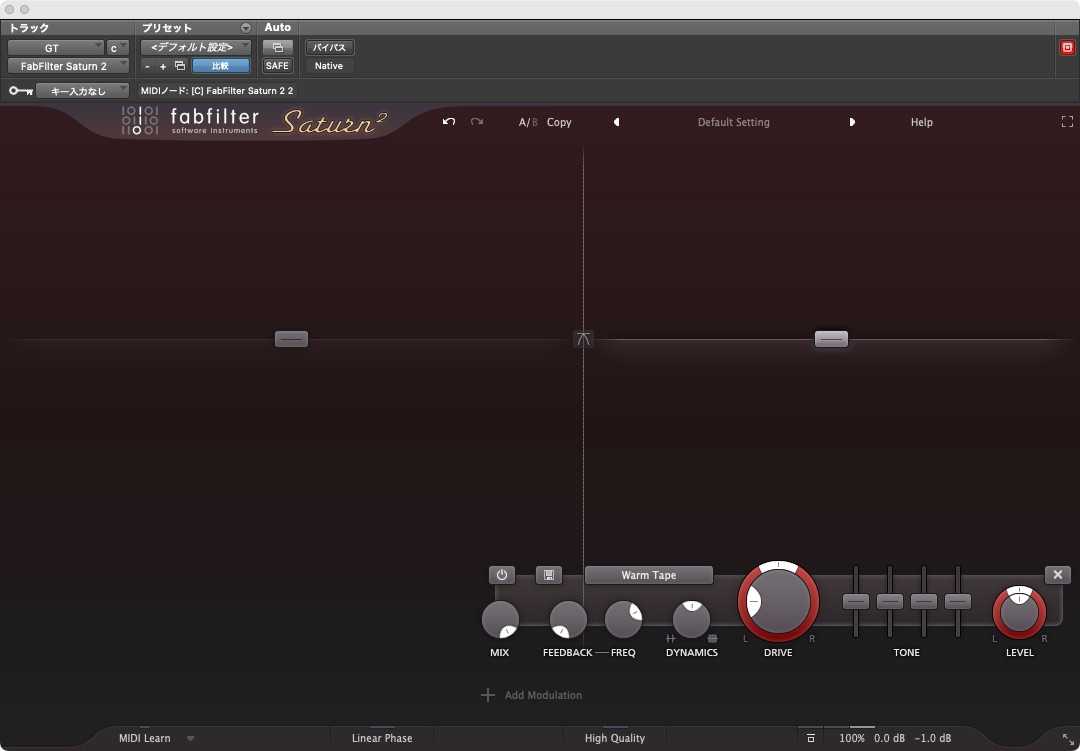Remove the band with the X button
This screenshot has width=1080, height=751.
click(1058, 575)
